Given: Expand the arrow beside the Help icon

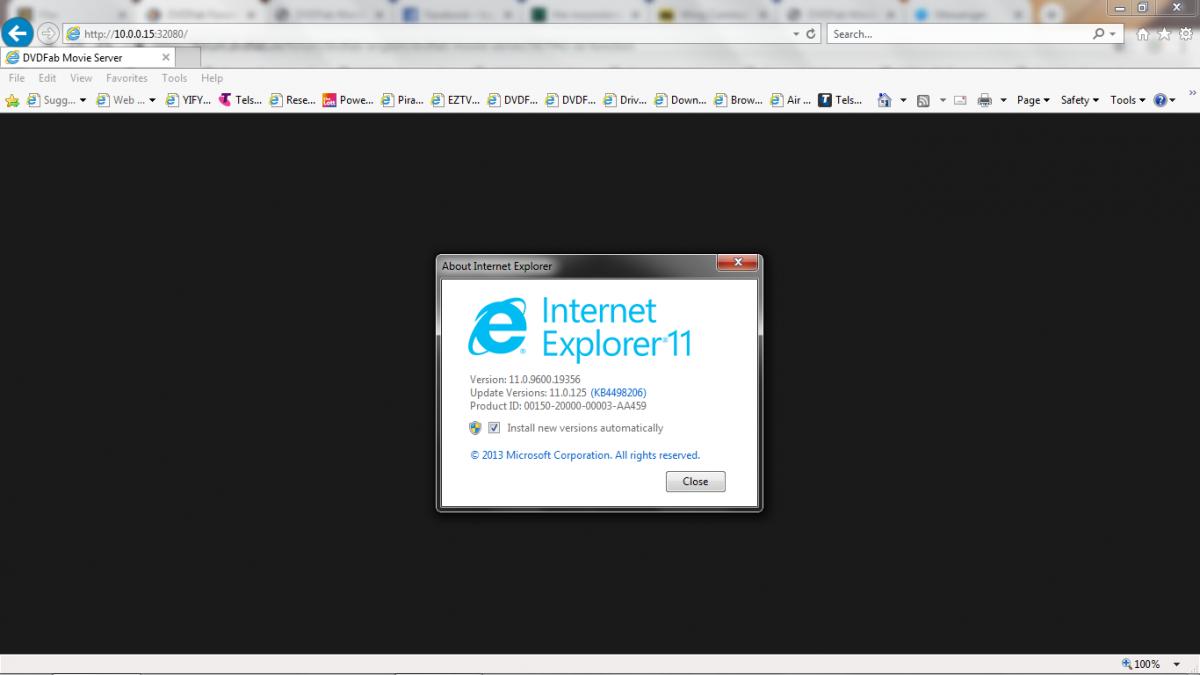Looking at the screenshot, I should click(1172, 100).
